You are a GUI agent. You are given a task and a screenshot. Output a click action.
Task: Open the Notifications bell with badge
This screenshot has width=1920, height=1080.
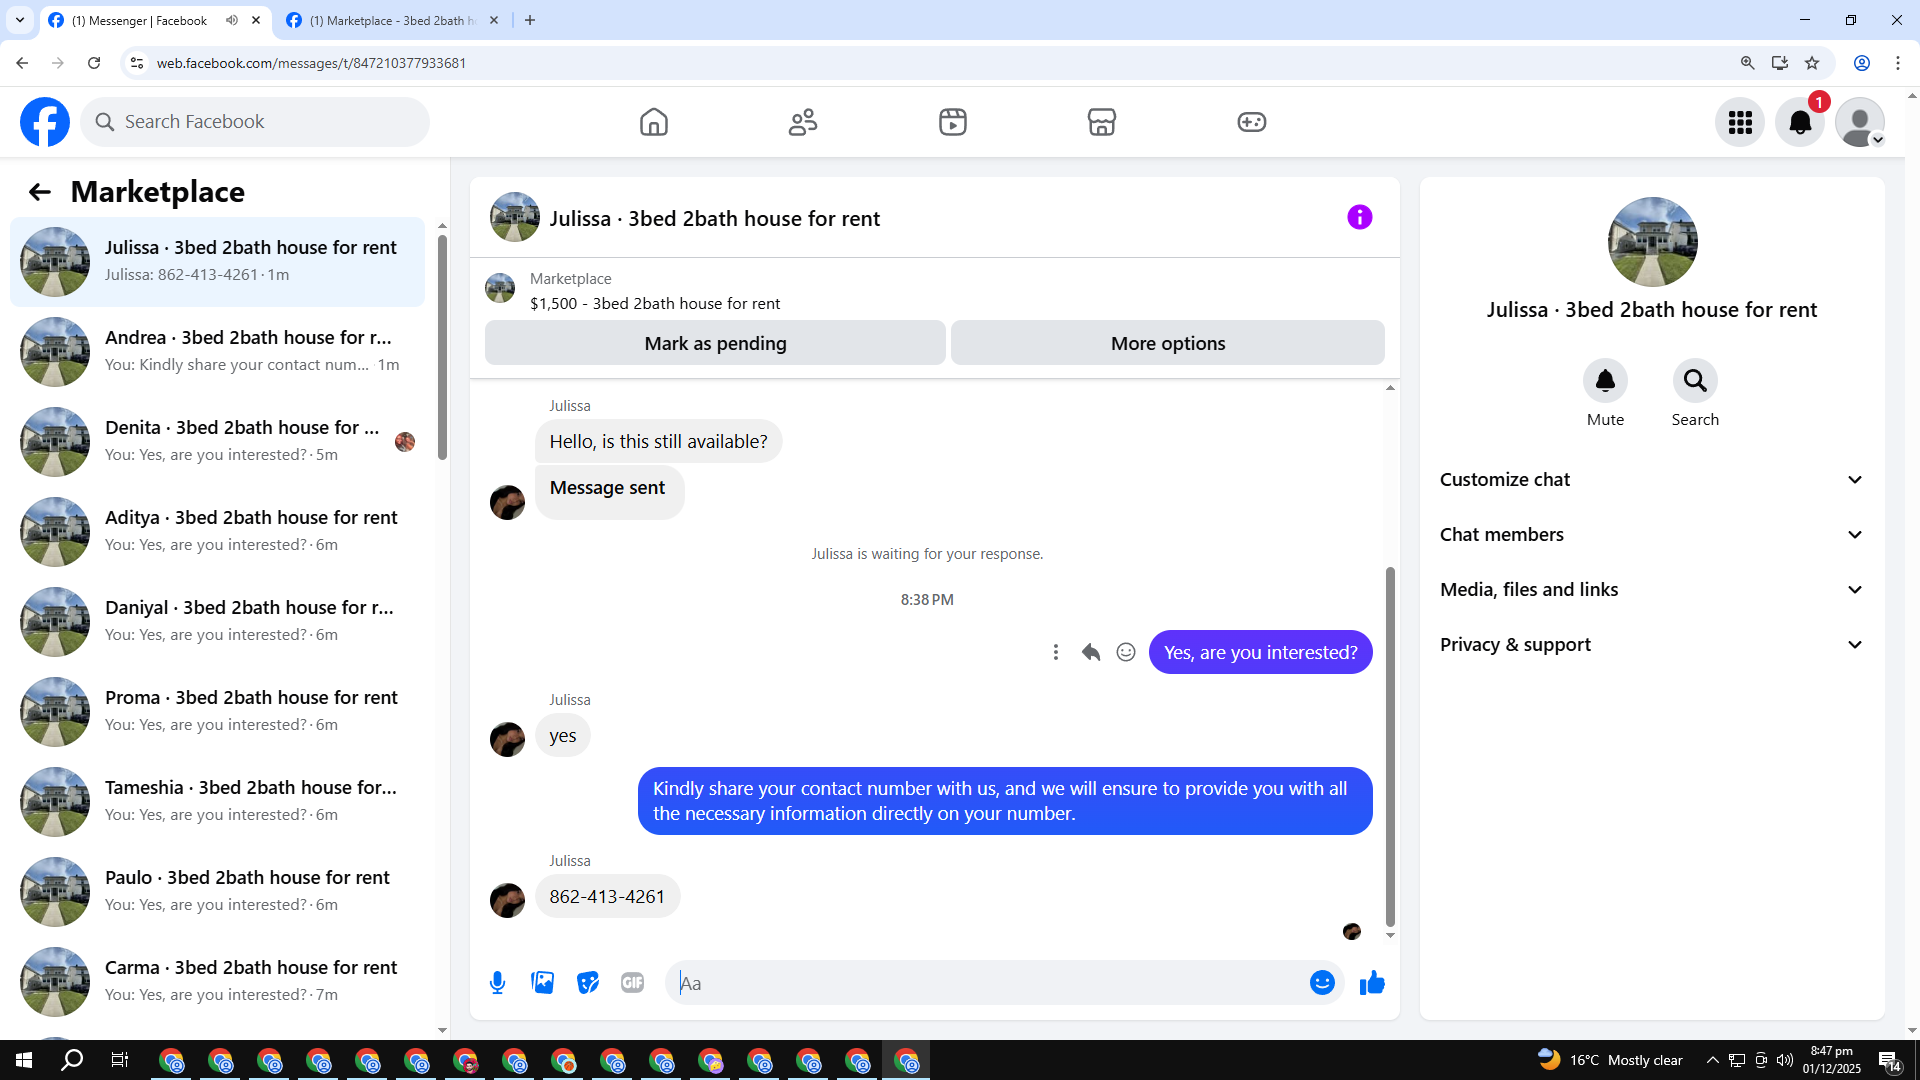point(1800,122)
